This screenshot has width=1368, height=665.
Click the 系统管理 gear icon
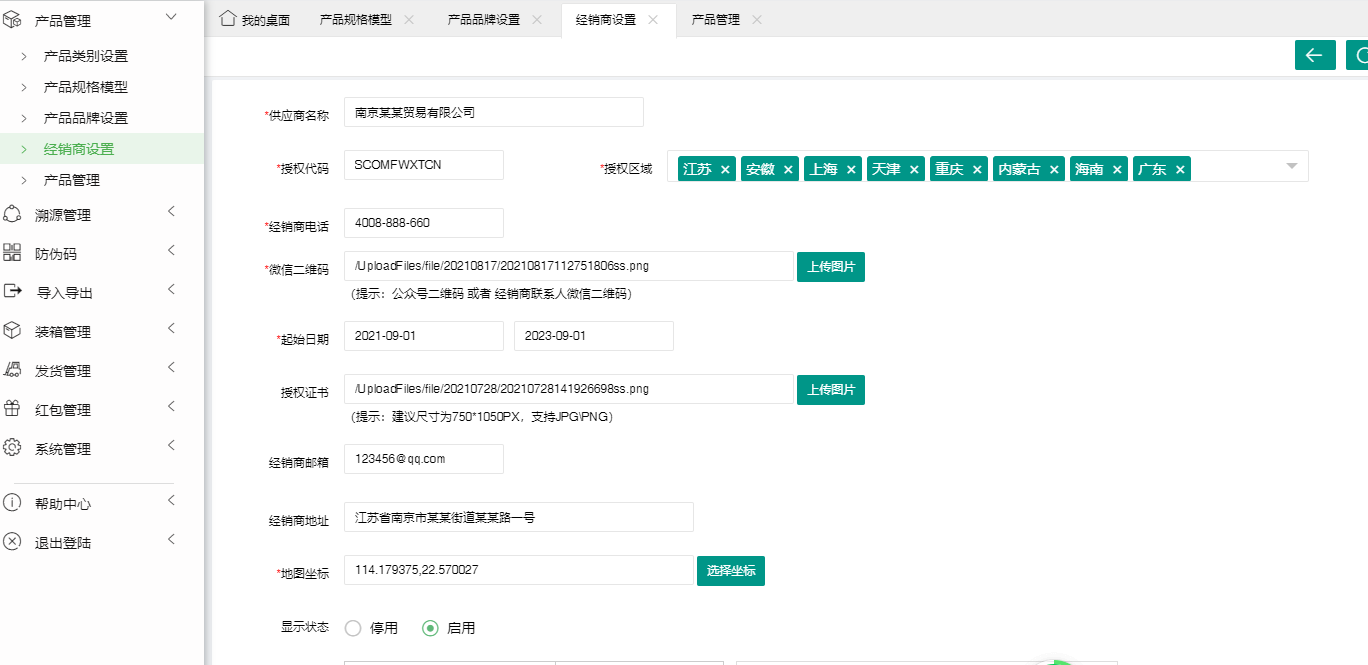click(12, 448)
